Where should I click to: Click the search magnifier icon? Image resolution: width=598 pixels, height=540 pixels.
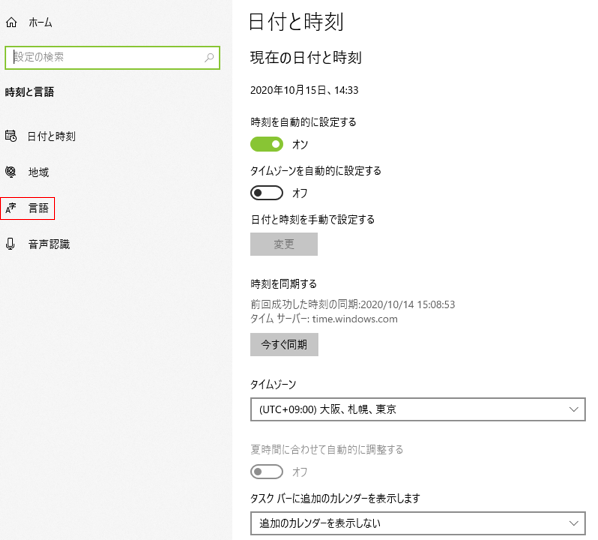(209, 58)
